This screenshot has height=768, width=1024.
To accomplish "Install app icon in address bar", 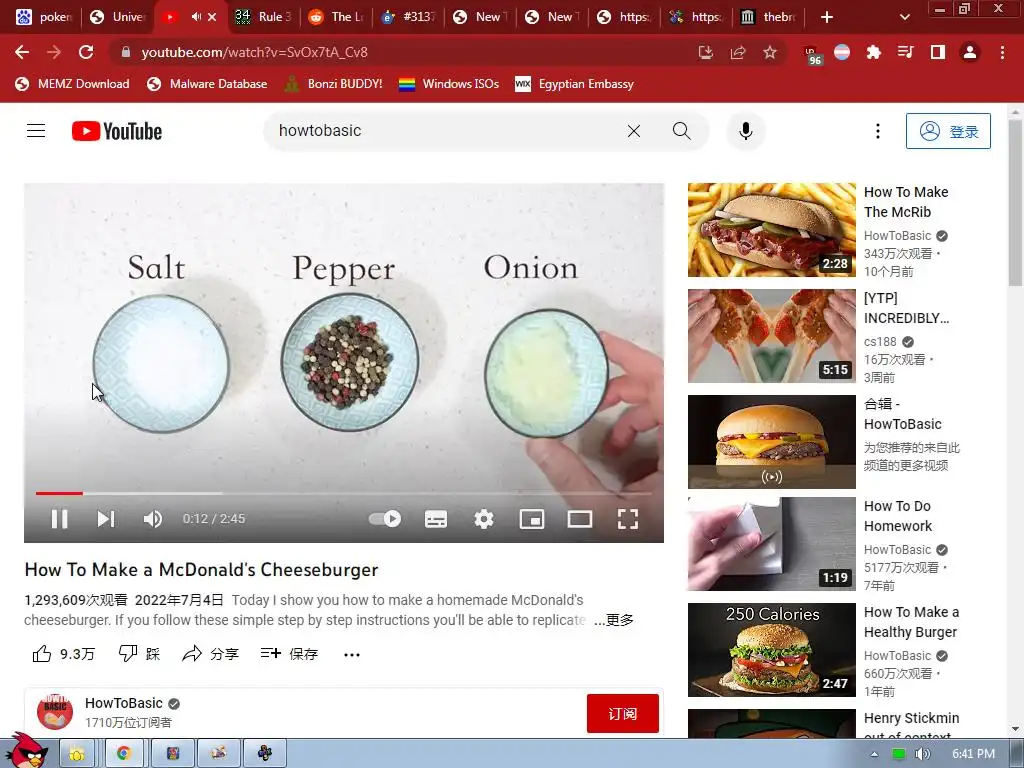I will [705, 52].
